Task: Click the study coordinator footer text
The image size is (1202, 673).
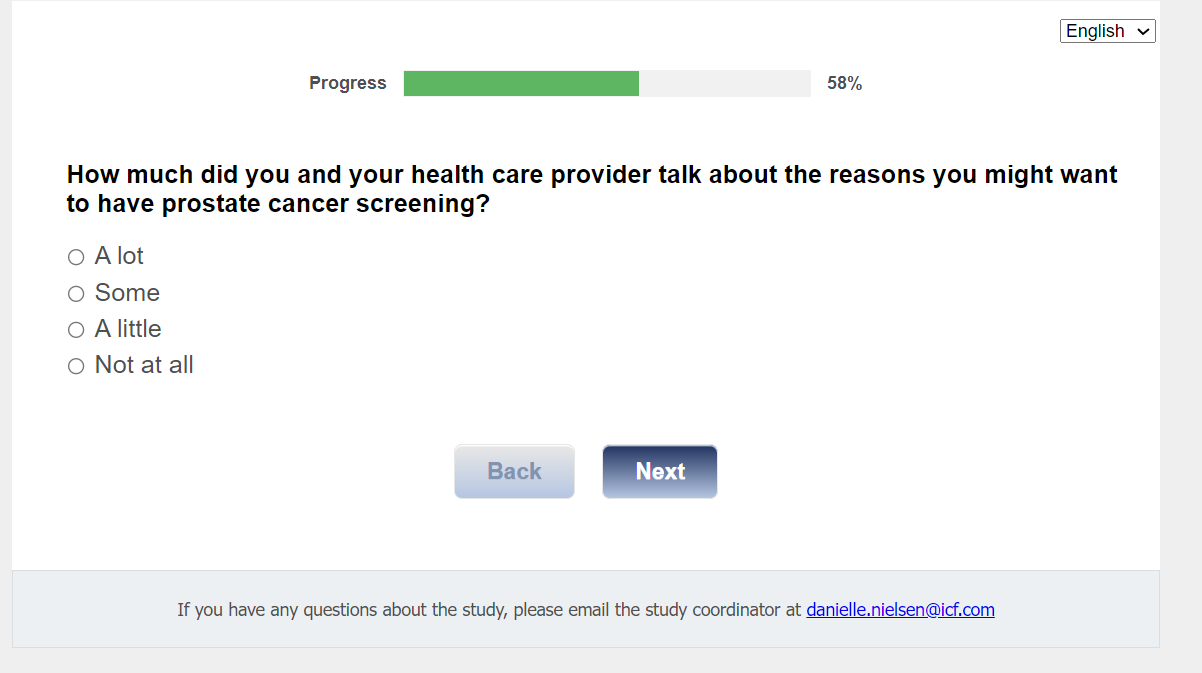Action: point(490,609)
